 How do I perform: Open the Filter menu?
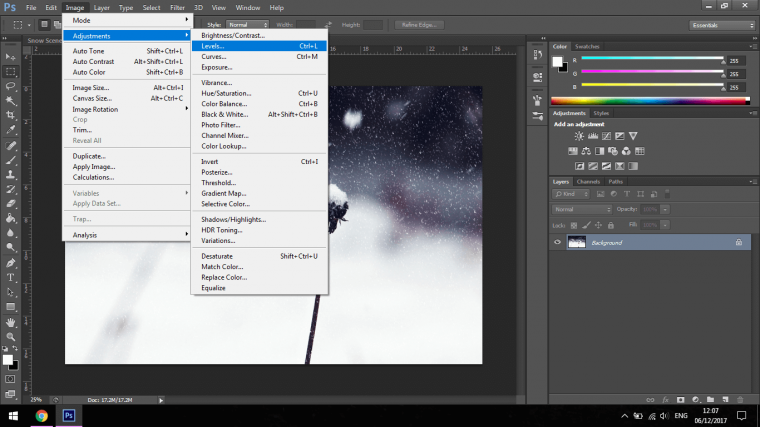(177, 8)
